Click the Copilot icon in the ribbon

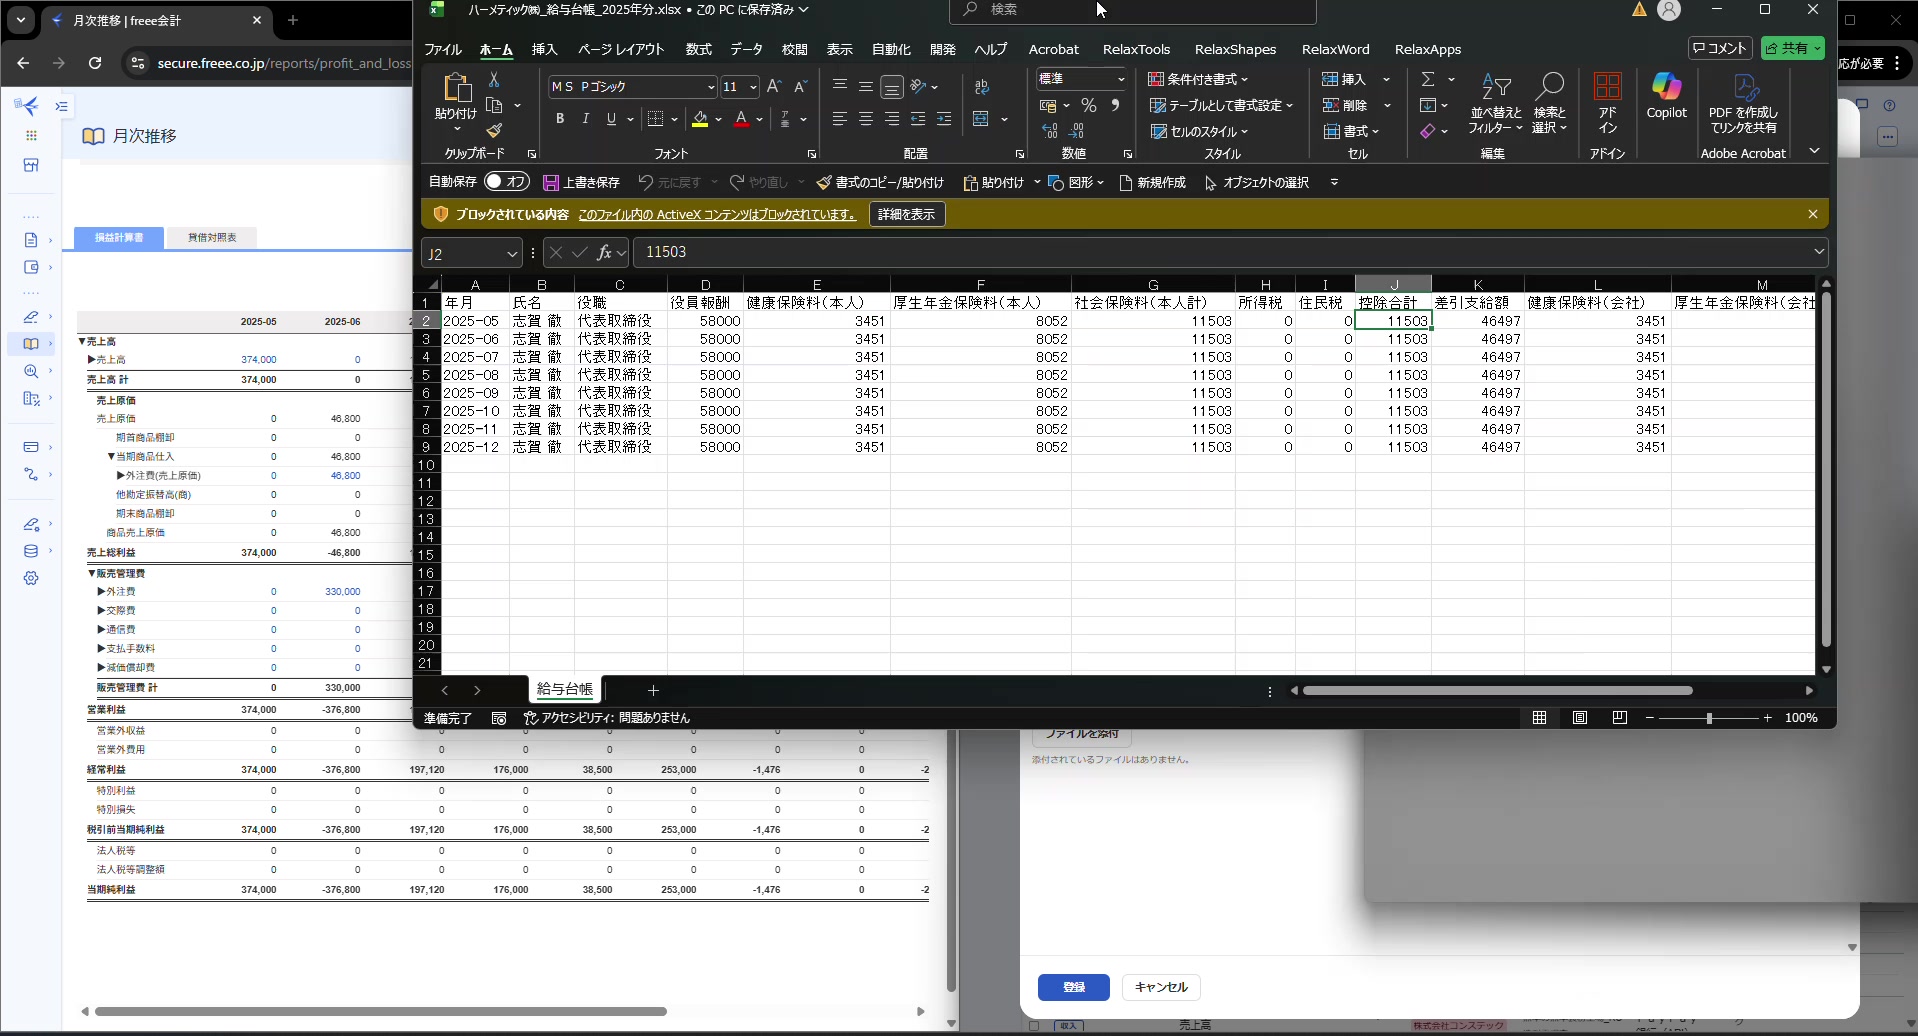(x=1666, y=97)
